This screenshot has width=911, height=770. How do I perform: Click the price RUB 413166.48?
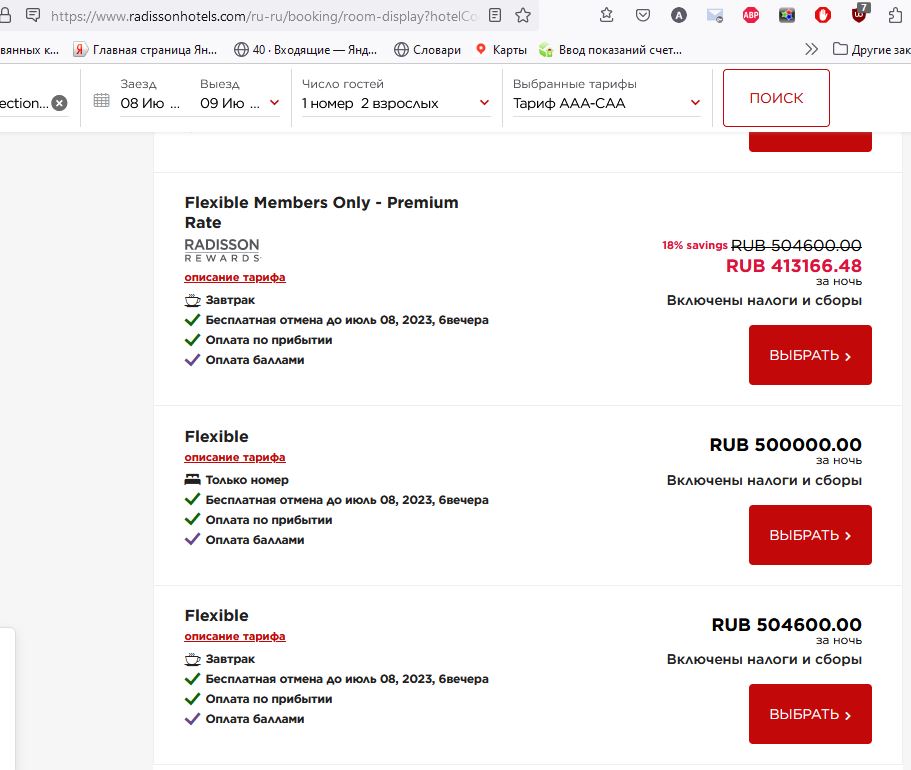[794, 266]
